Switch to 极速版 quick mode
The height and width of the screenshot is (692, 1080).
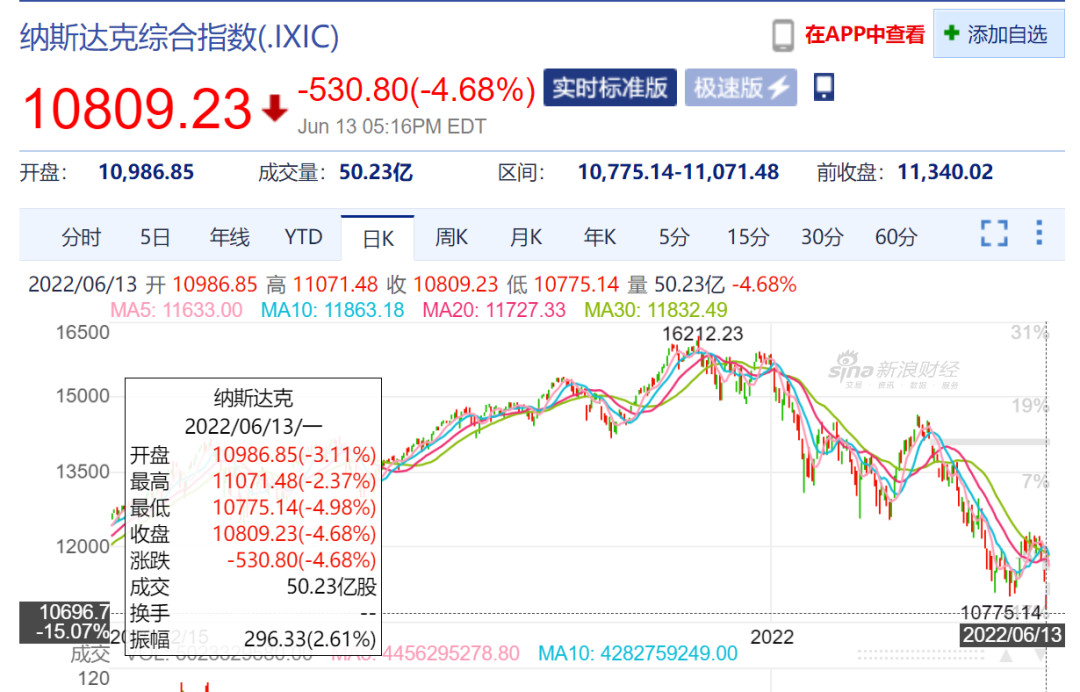click(740, 88)
